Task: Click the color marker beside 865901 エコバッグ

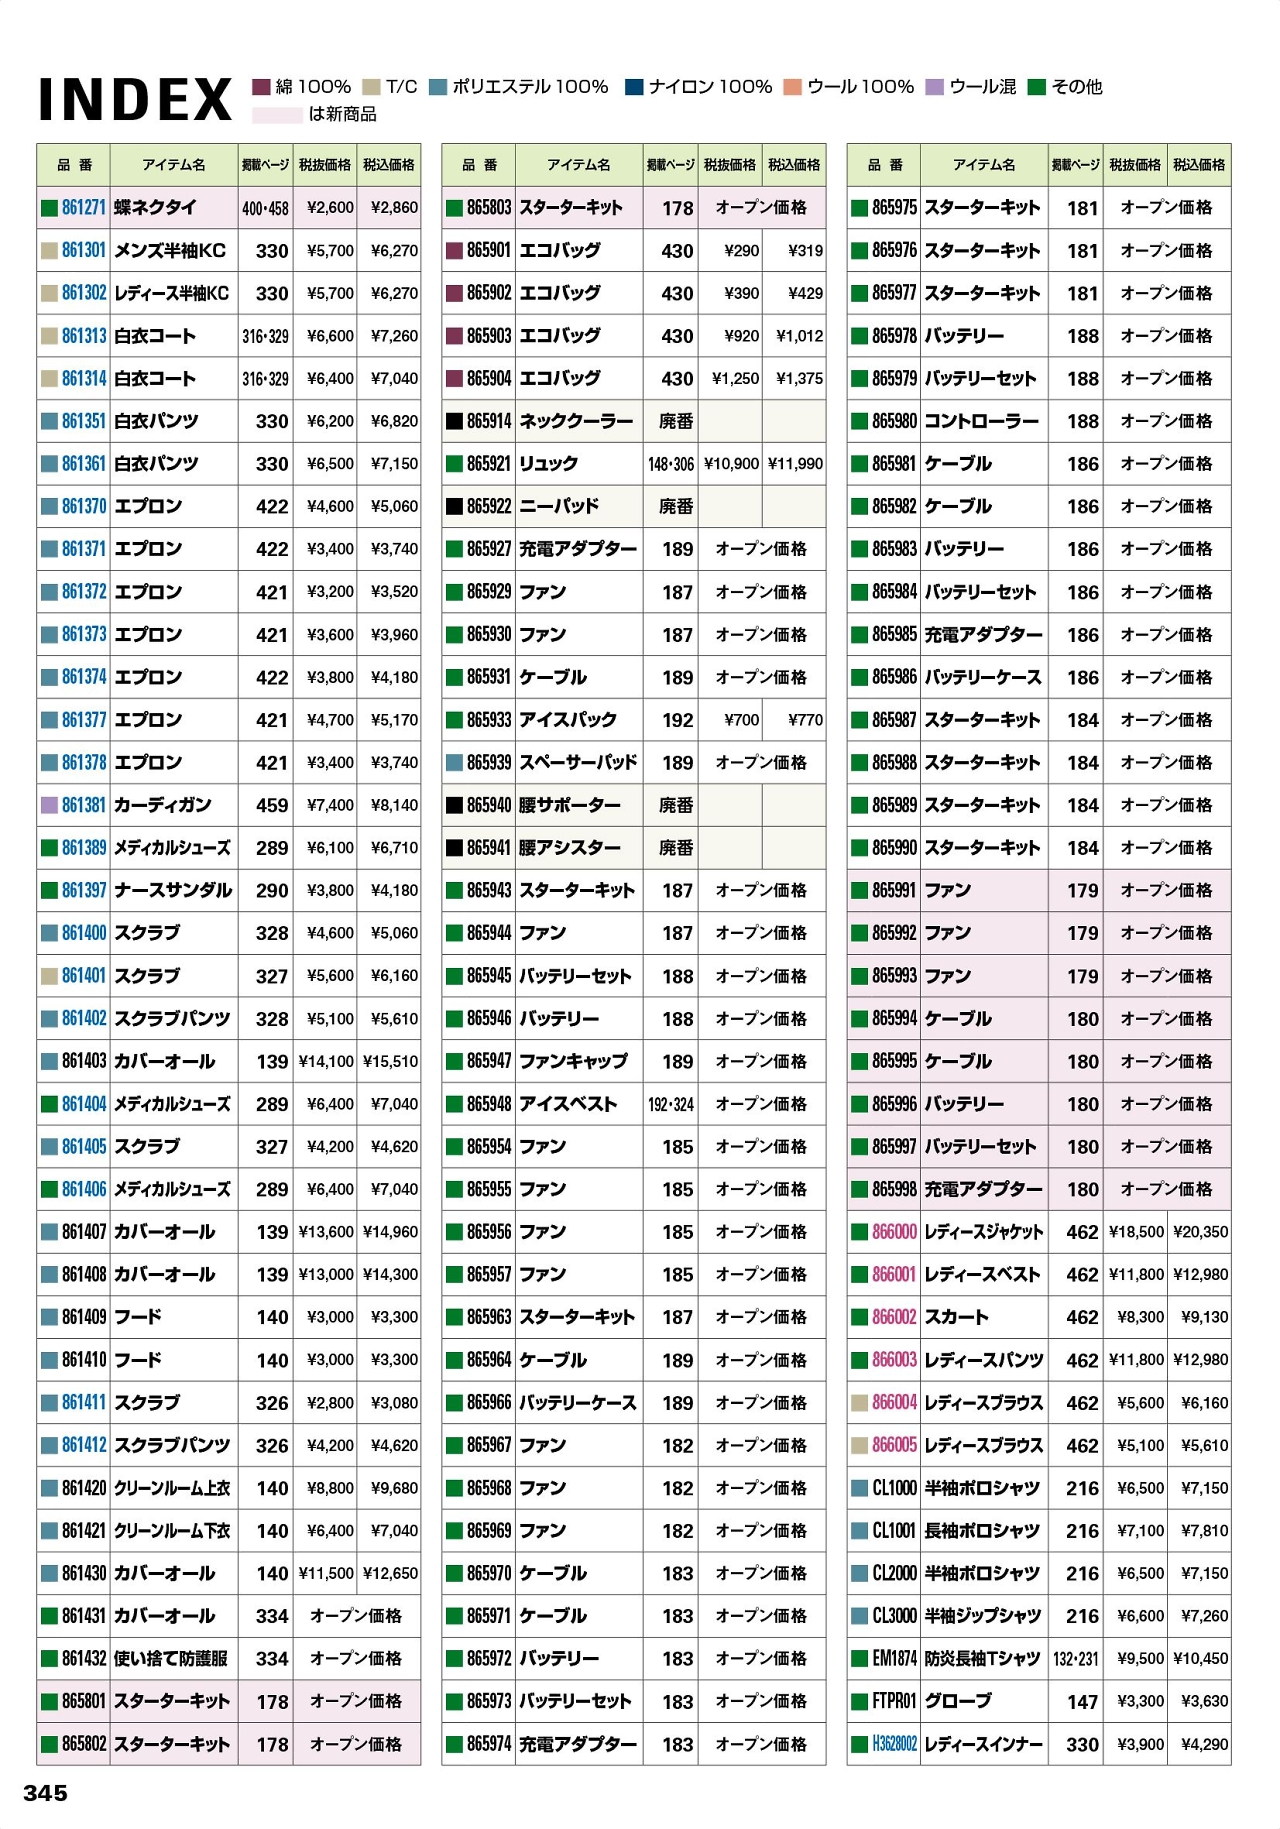Action: (x=454, y=251)
